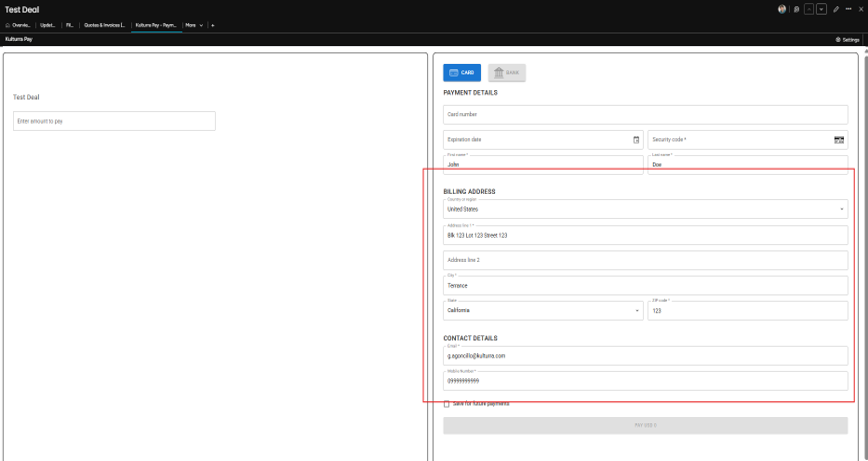Select the CARD payment method

pyautogui.click(x=462, y=72)
